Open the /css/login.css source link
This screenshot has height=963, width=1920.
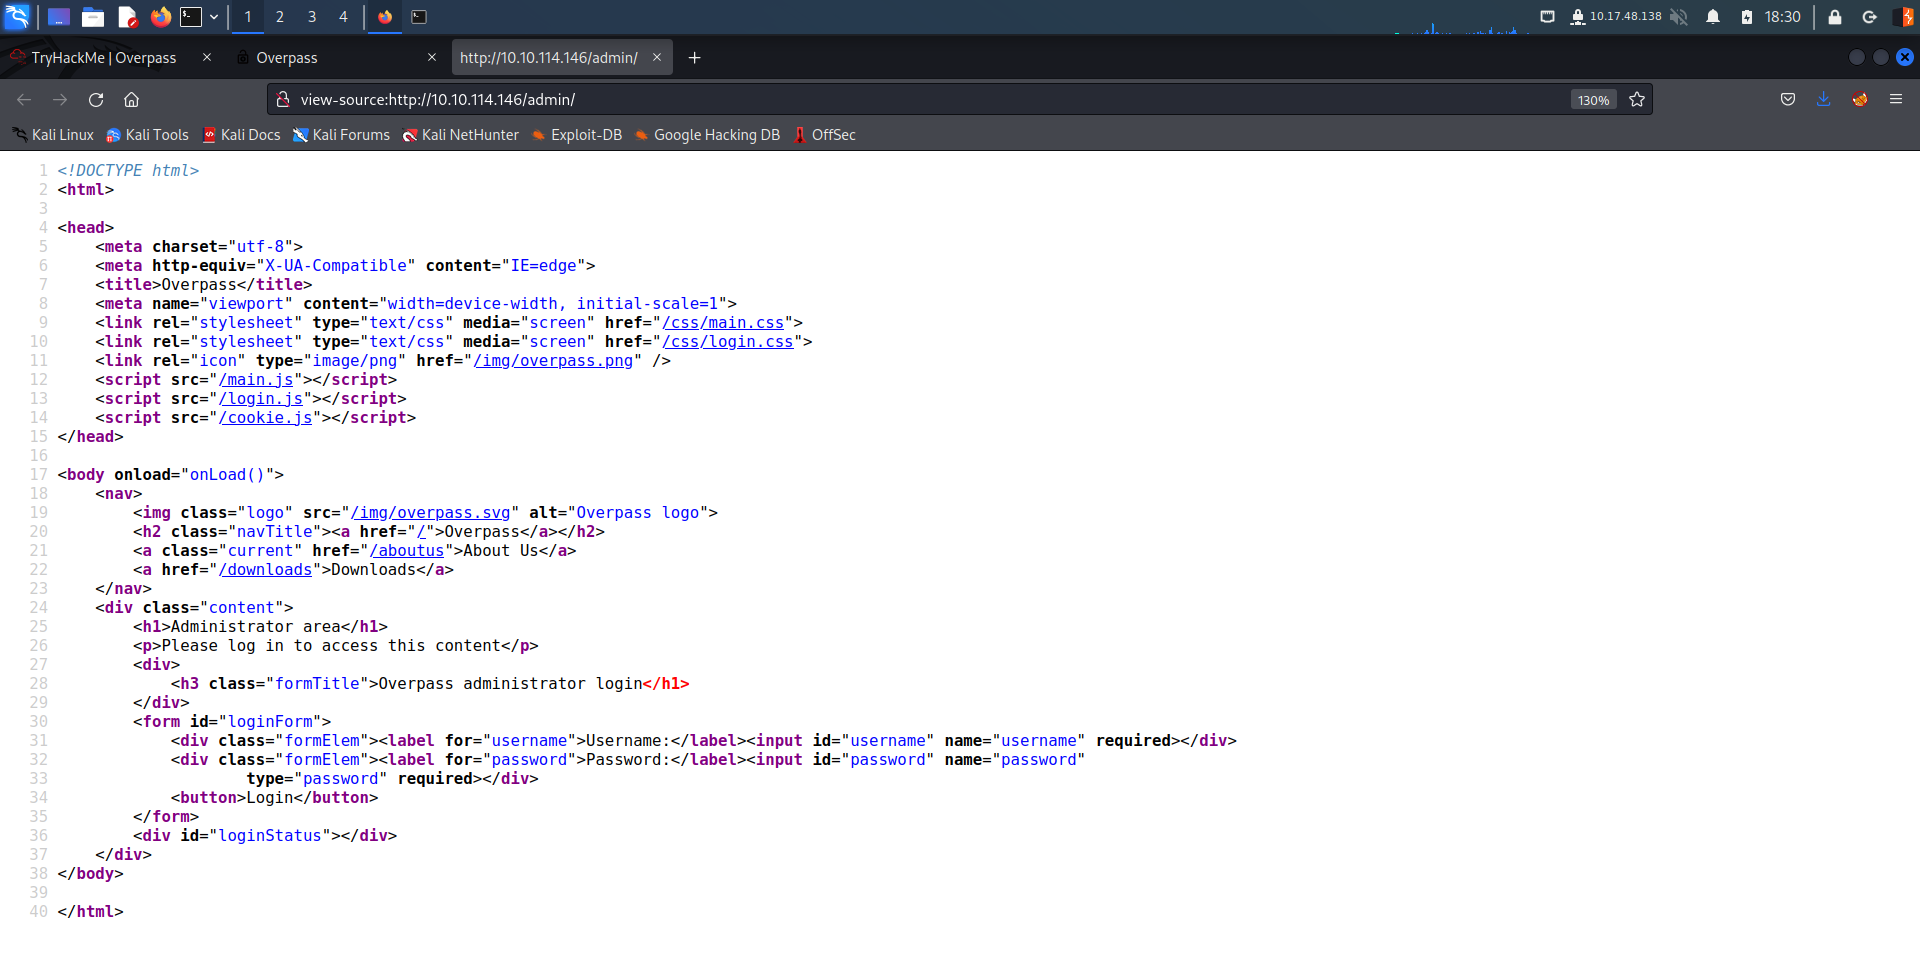click(728, 341)
